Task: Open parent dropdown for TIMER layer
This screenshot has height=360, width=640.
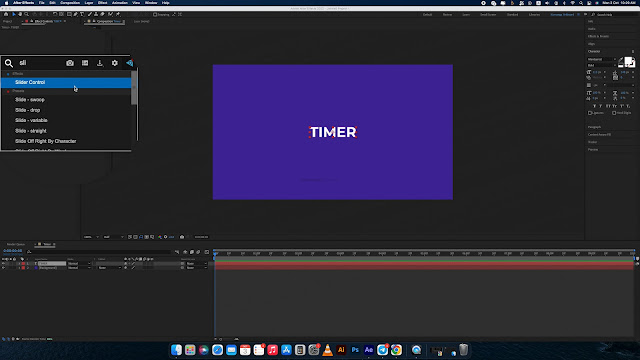Action: (197, 264)
